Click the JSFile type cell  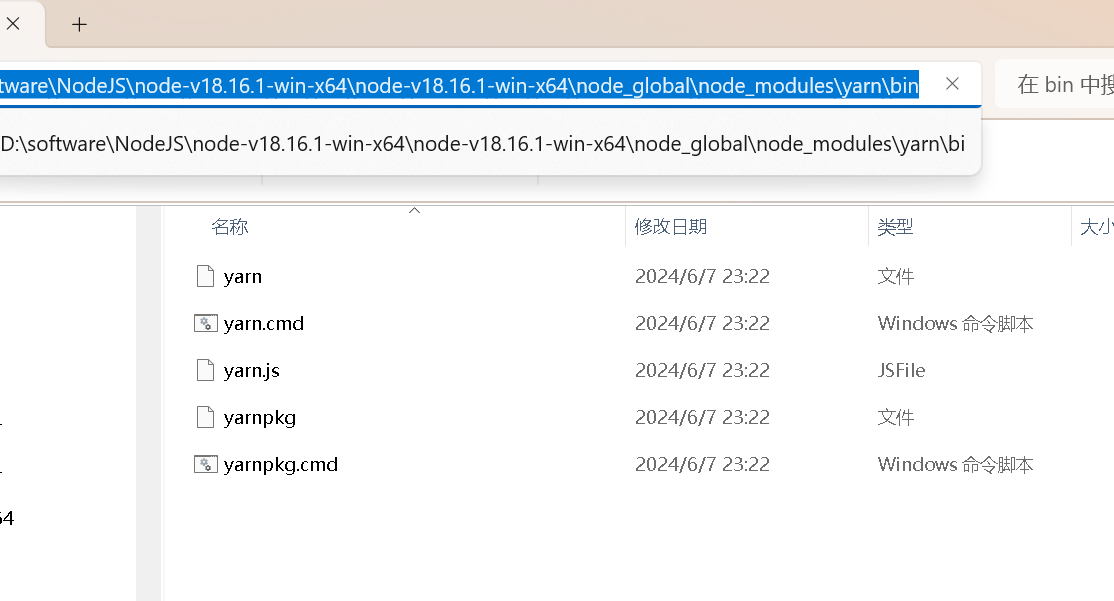pyautogui.click(x=901, y=370)
